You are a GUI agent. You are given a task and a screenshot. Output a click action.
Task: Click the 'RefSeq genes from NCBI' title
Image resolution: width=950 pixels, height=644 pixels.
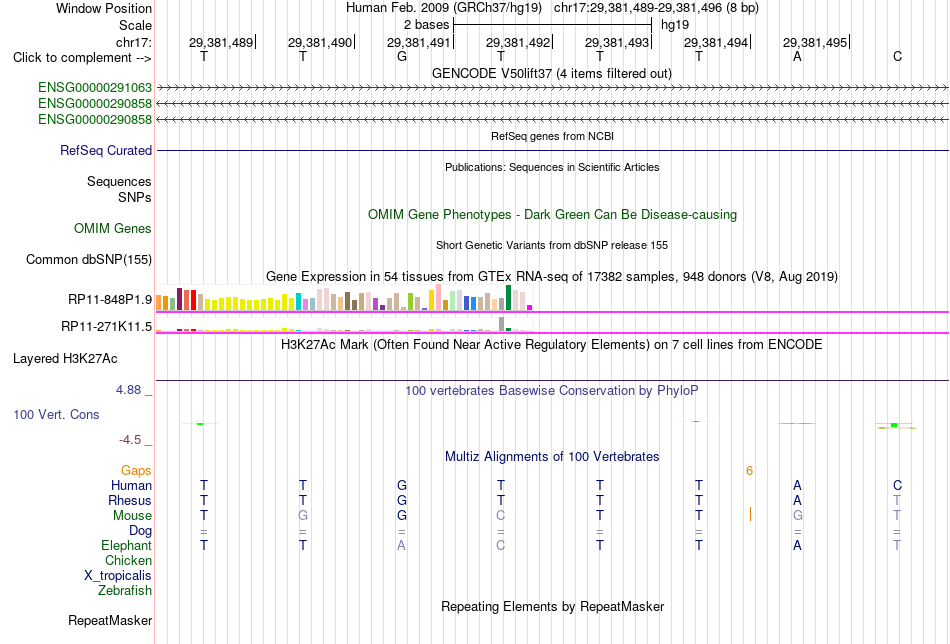tap(553, 136)
